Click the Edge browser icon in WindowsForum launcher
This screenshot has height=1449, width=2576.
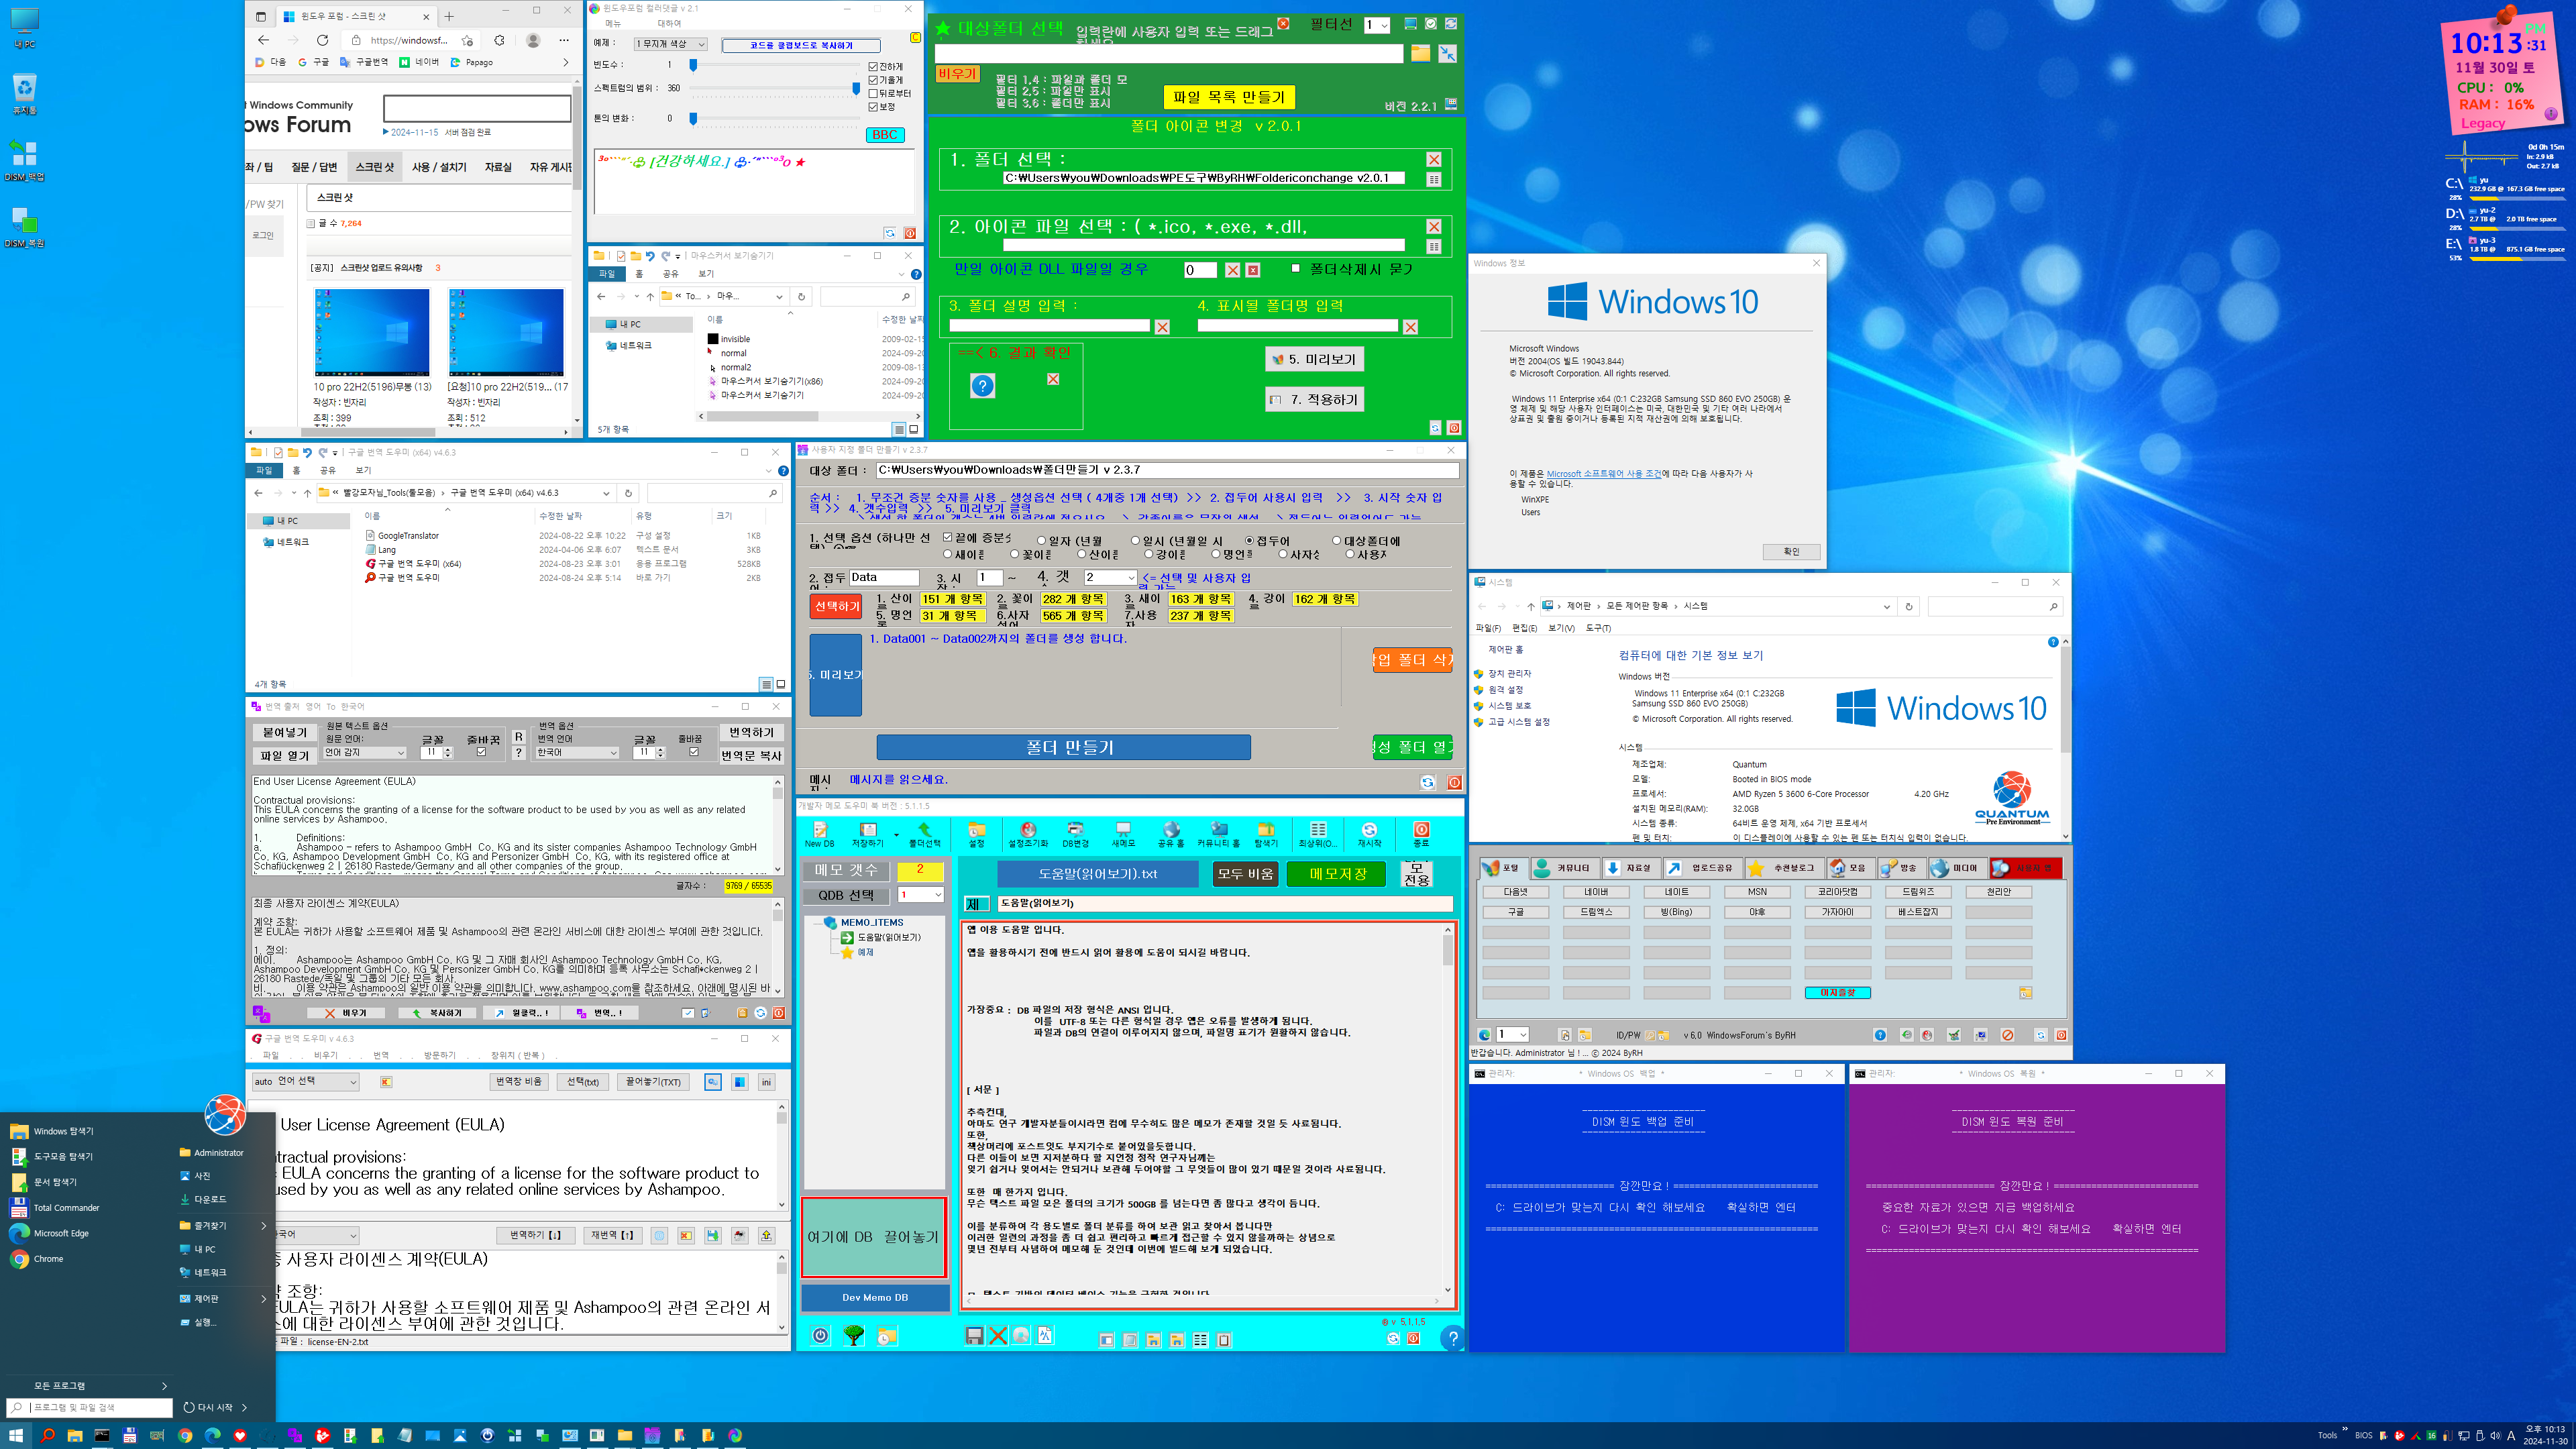point(1485,1035)
